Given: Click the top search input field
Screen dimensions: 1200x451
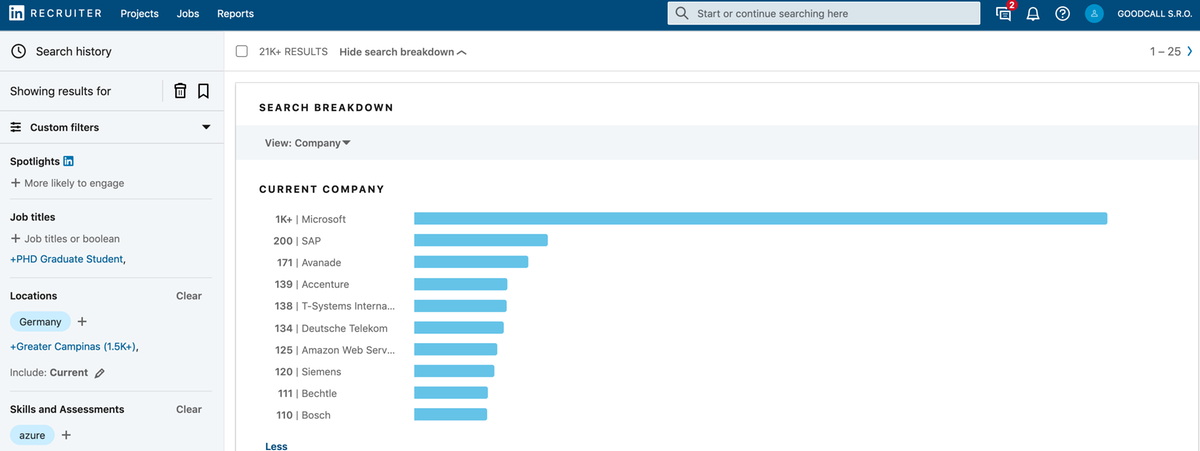Looking at the screenshot, I should pyautogui.click(x=824, y=14).
